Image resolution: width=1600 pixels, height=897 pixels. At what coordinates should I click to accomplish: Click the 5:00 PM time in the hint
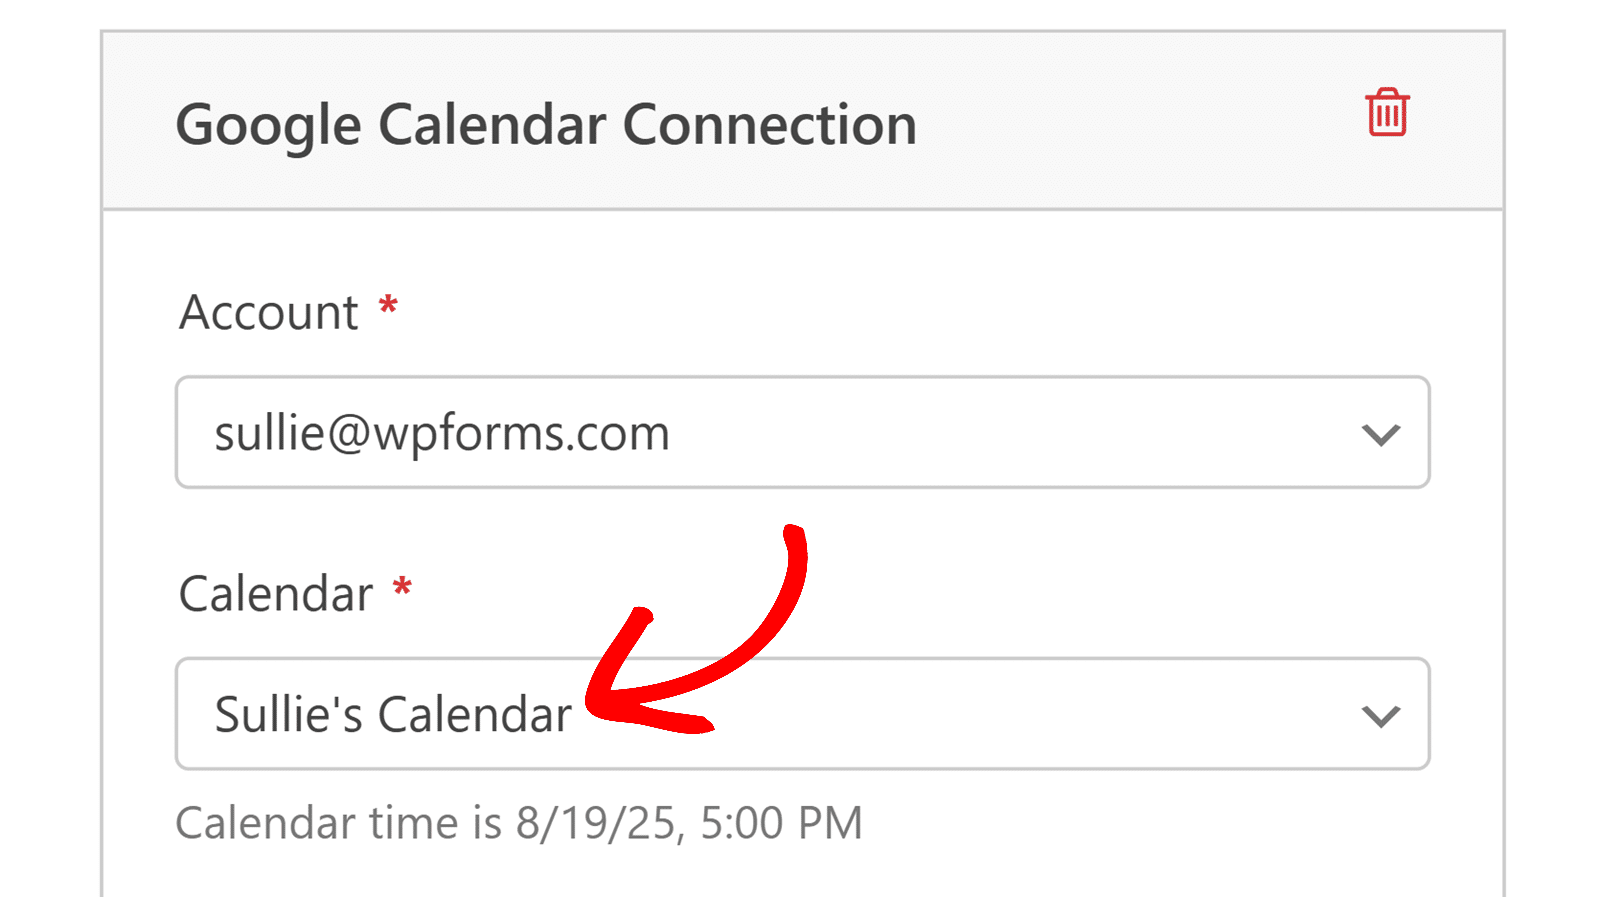(781, 823)
